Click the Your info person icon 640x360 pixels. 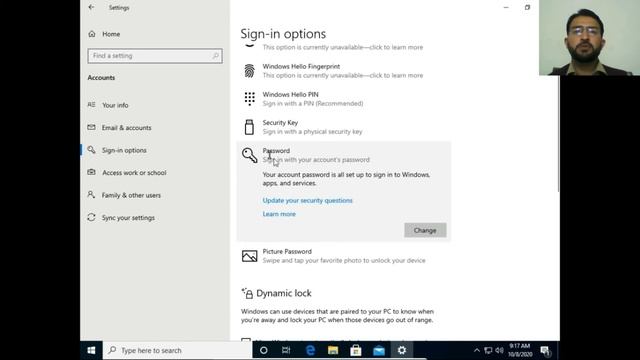91,105
